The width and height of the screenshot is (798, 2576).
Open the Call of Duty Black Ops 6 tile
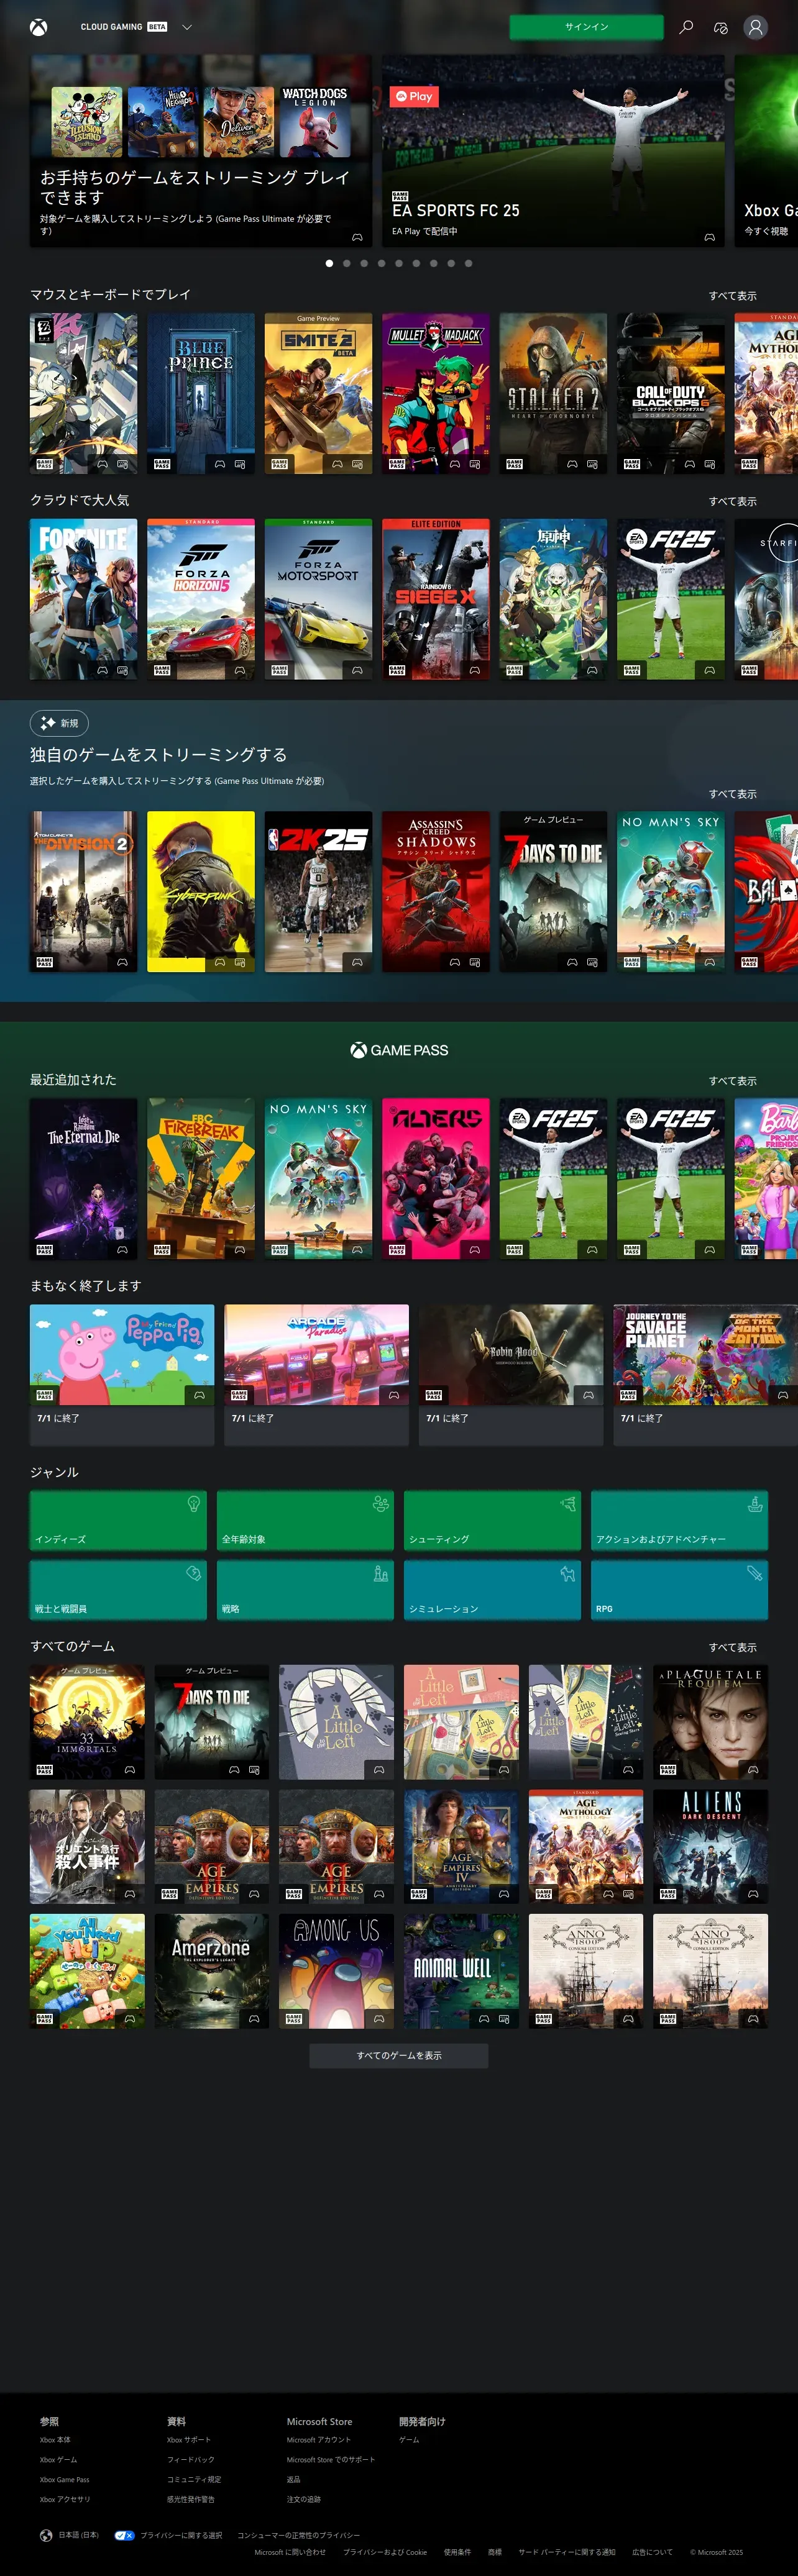click(670, 393)
